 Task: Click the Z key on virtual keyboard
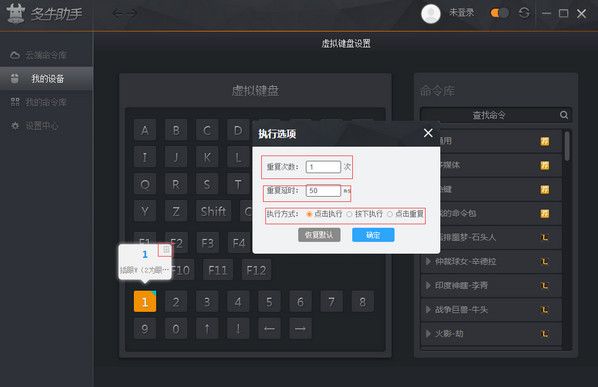click(x=176, y=211)
